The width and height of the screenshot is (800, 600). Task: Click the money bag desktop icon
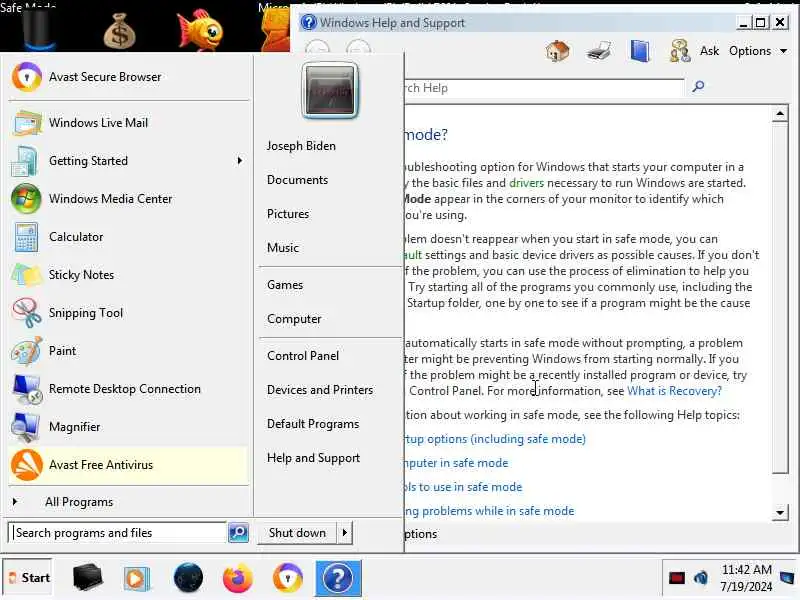coord(119,32)
